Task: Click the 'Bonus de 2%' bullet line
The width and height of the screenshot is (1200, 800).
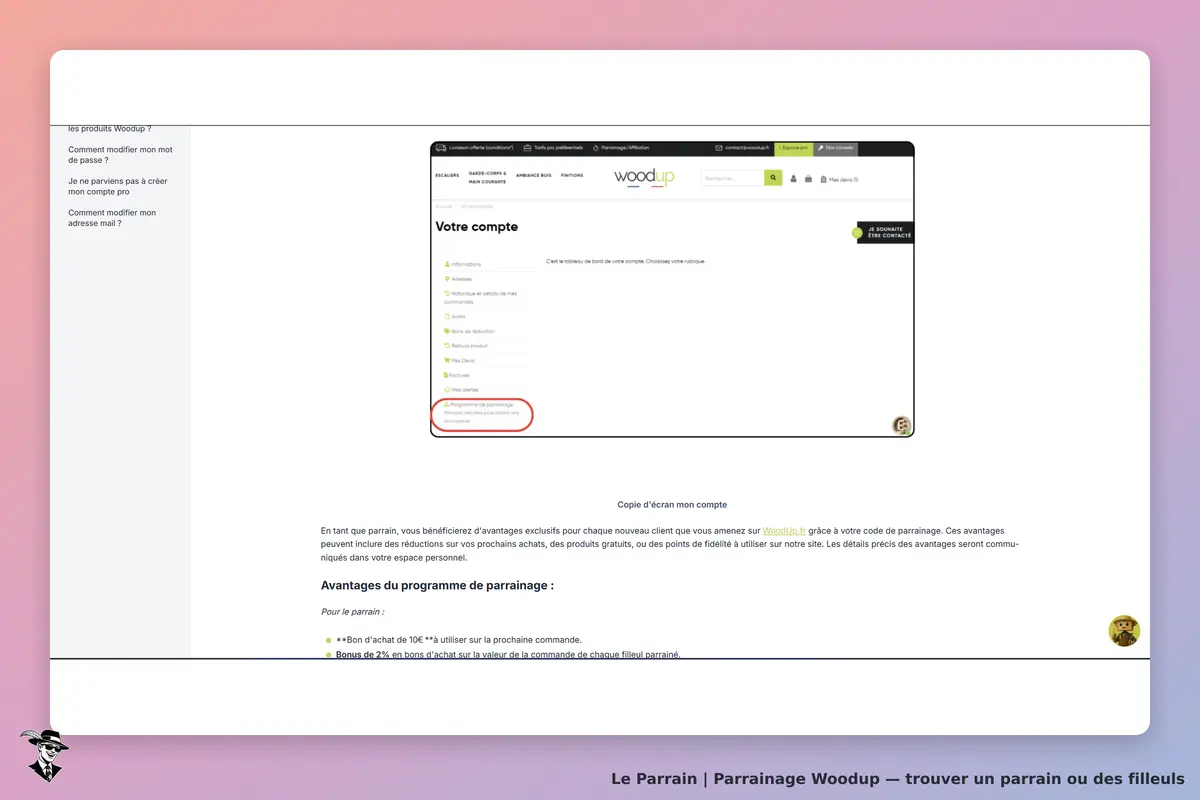Action: click(x=508, y=655)
